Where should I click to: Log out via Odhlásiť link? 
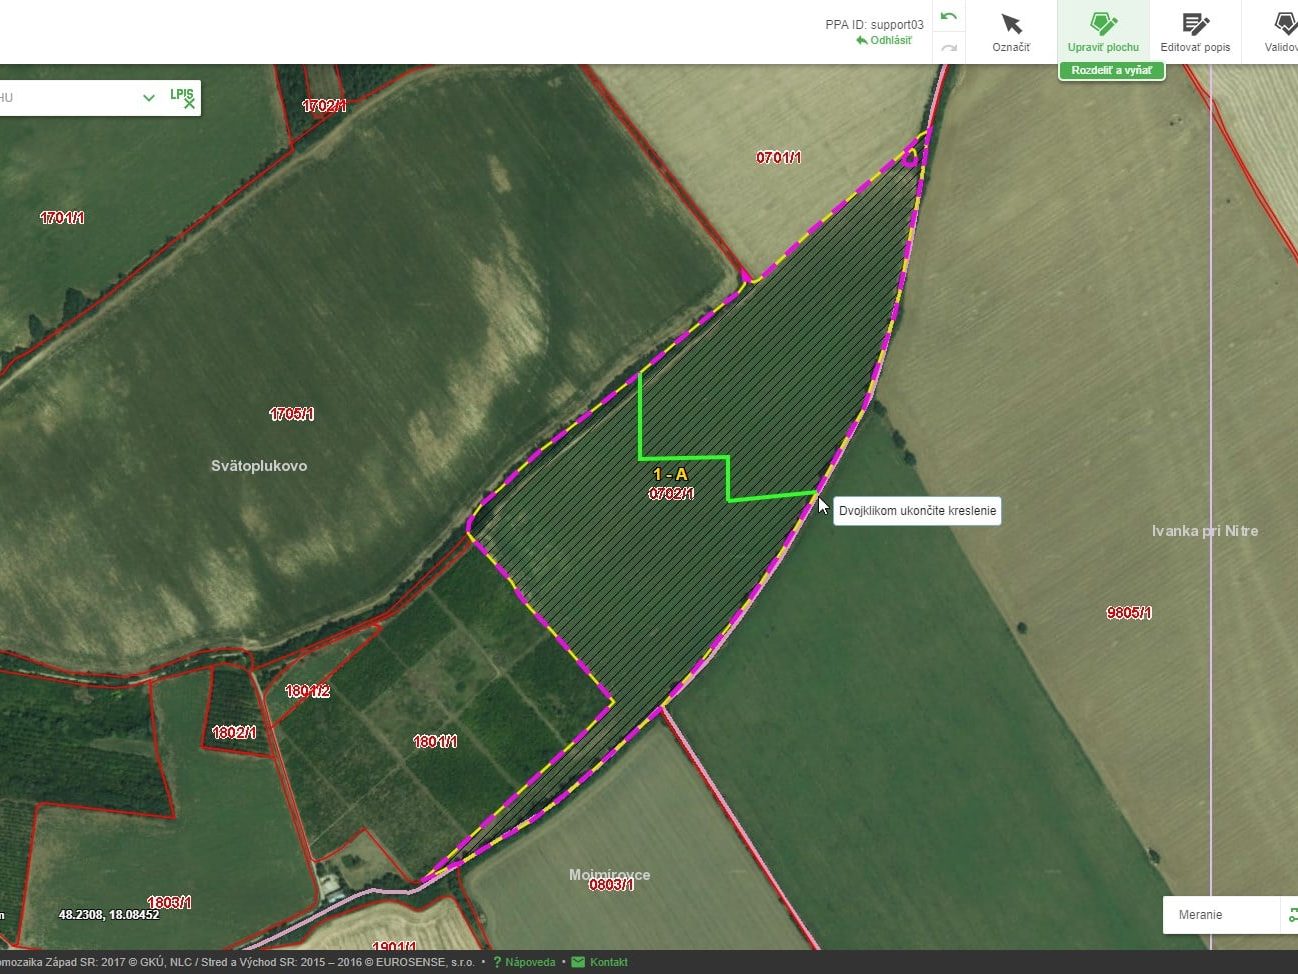(x=884, y=41)
